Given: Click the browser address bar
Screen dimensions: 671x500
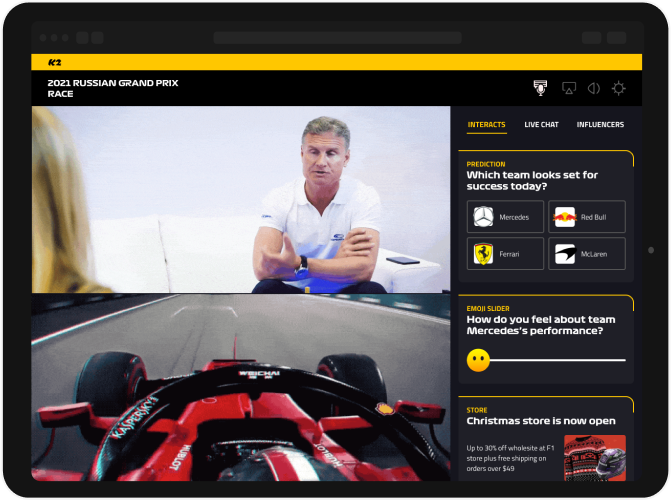Looking at the screenshot, I should [337, 38].
